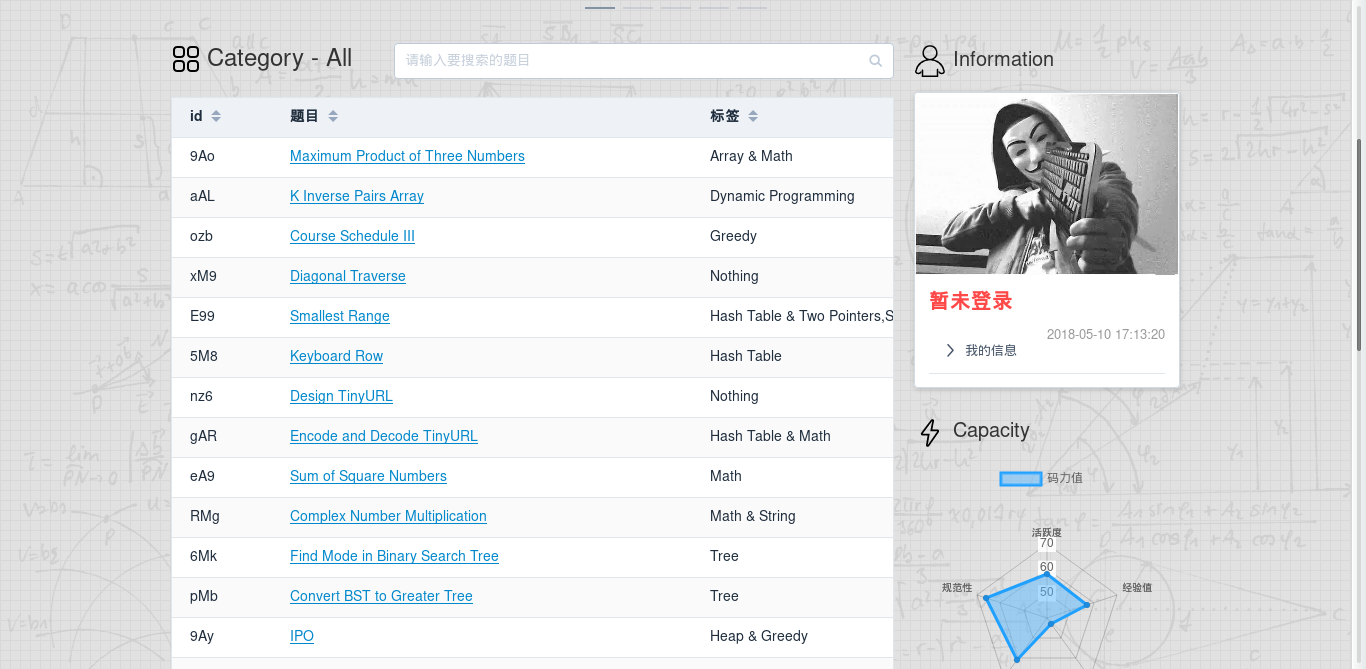The image size is (1366, 669).
Task: Click the Category grid icon
Action: [x=186, y=59]
